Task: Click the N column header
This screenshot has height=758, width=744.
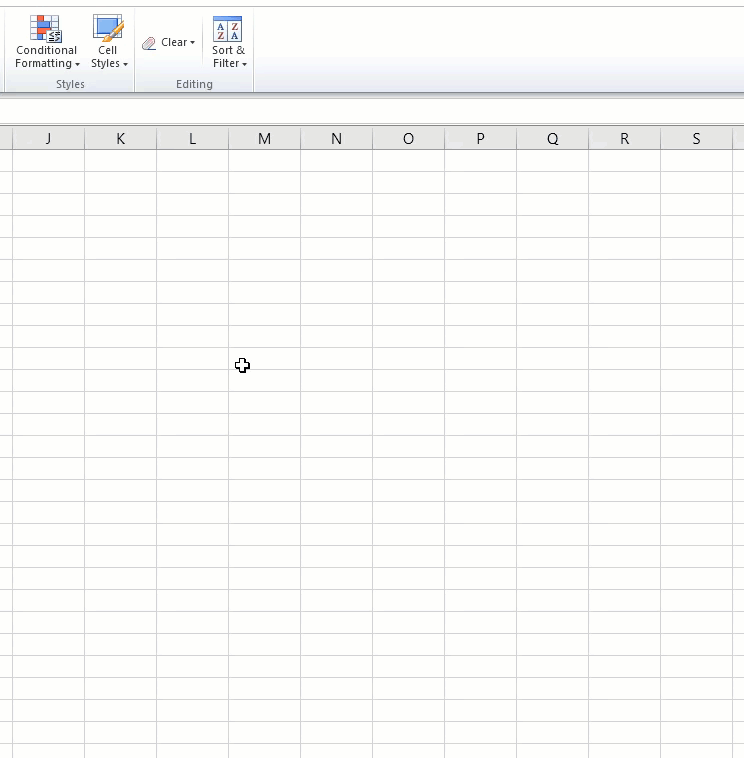Action: [336, 139]
